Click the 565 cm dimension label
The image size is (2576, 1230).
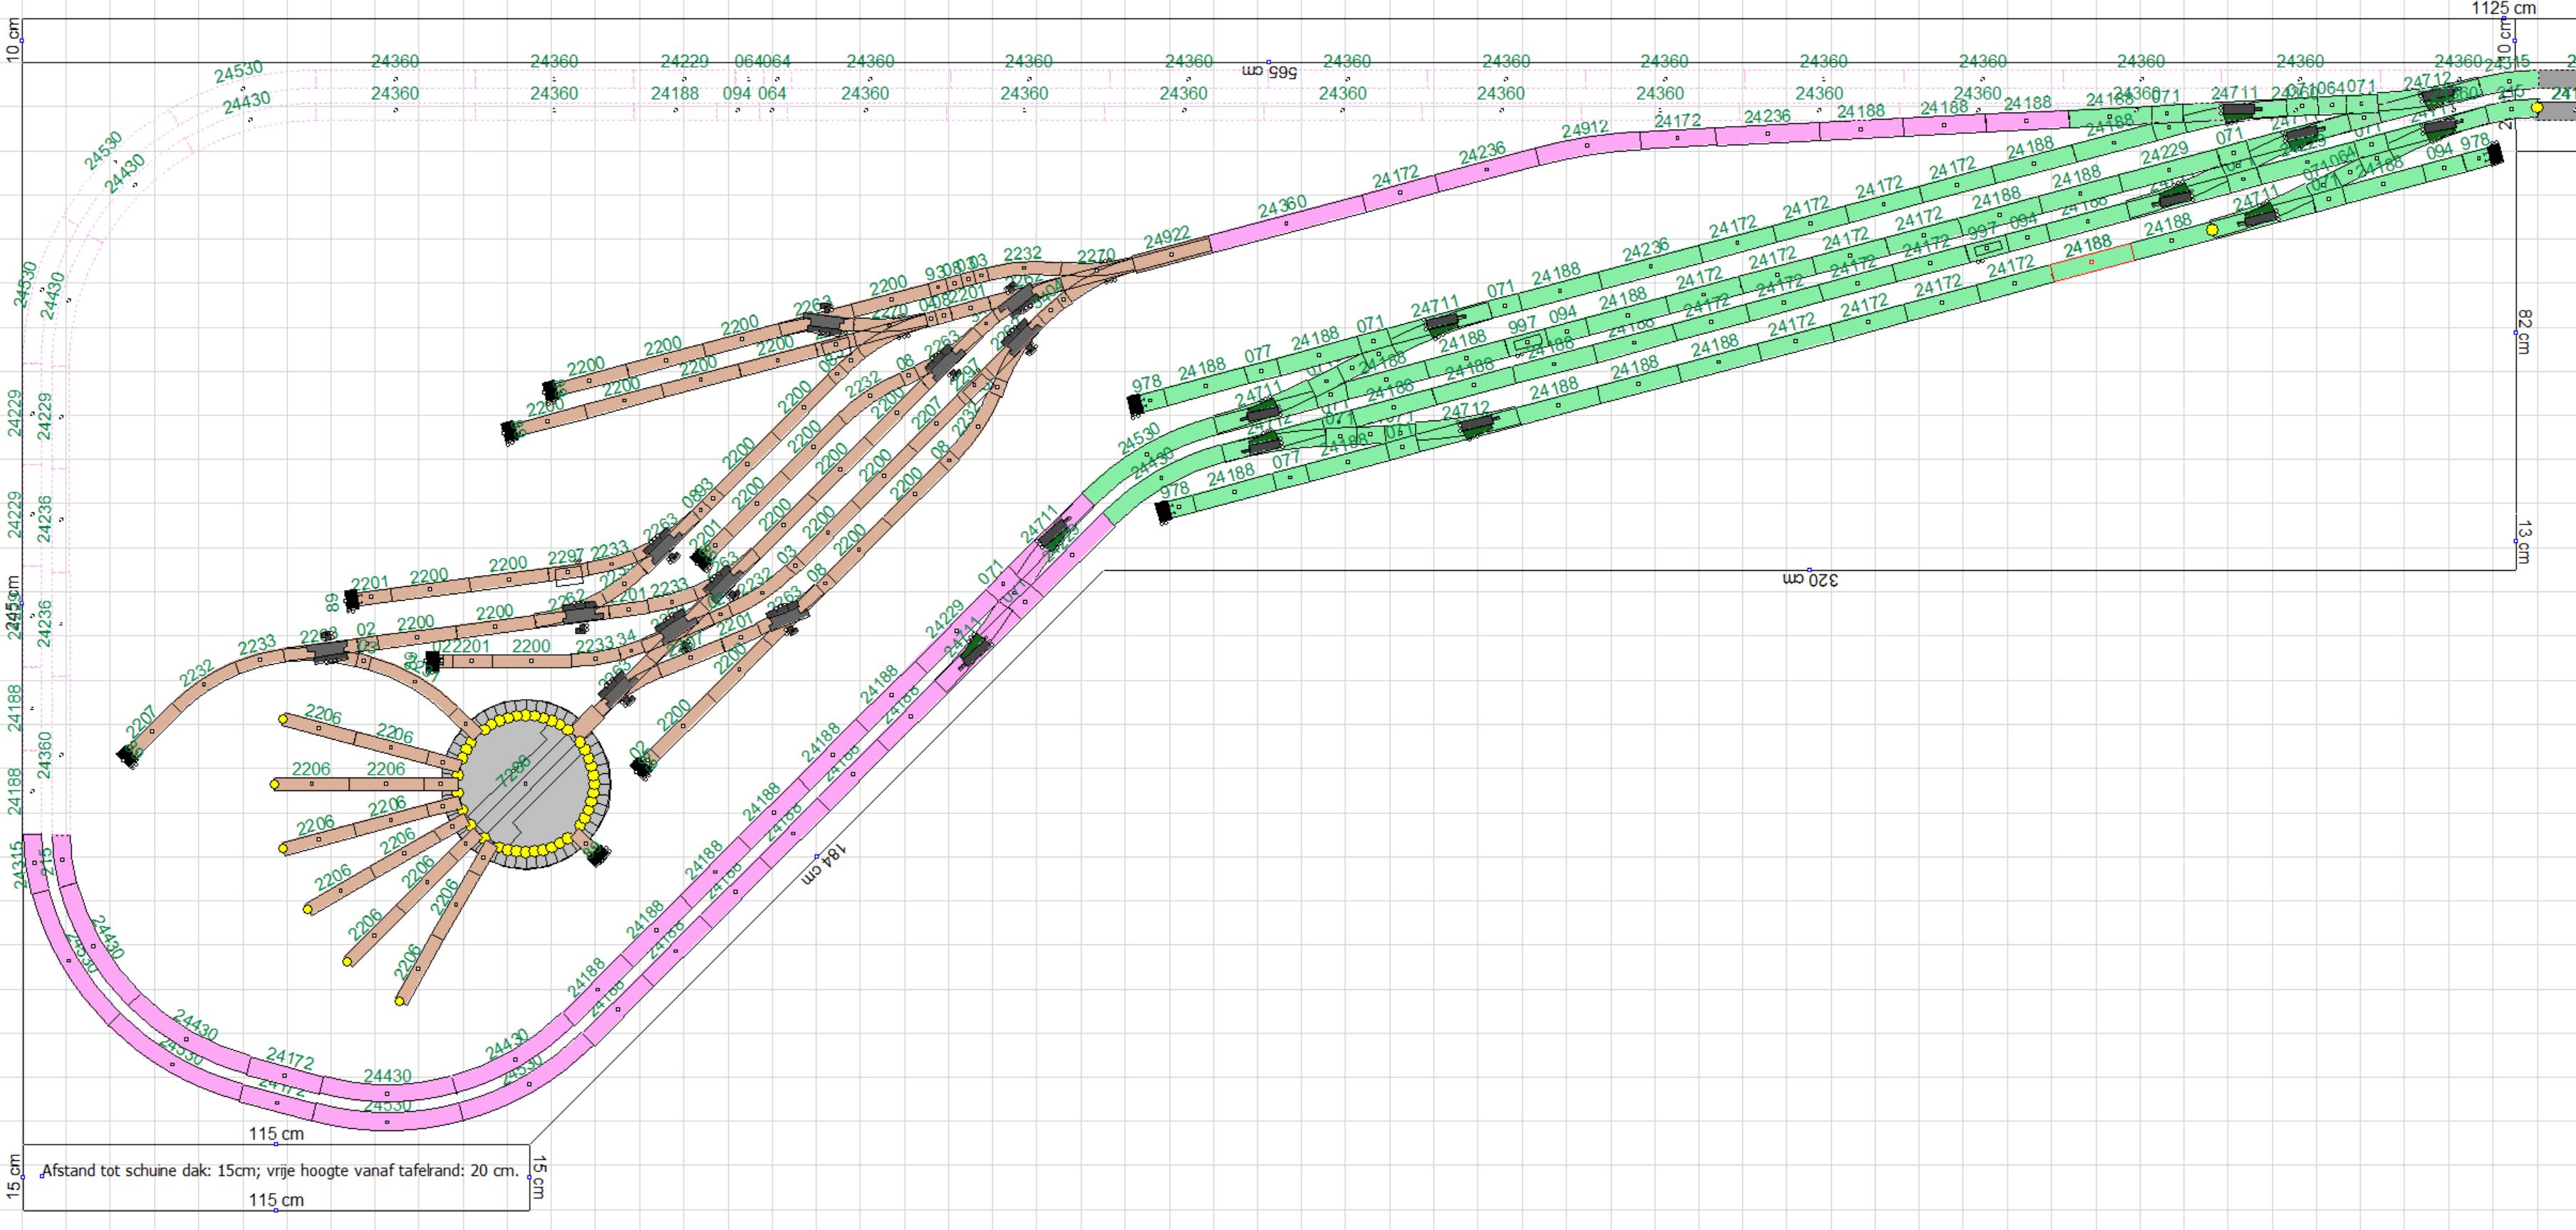point(1269,72)
